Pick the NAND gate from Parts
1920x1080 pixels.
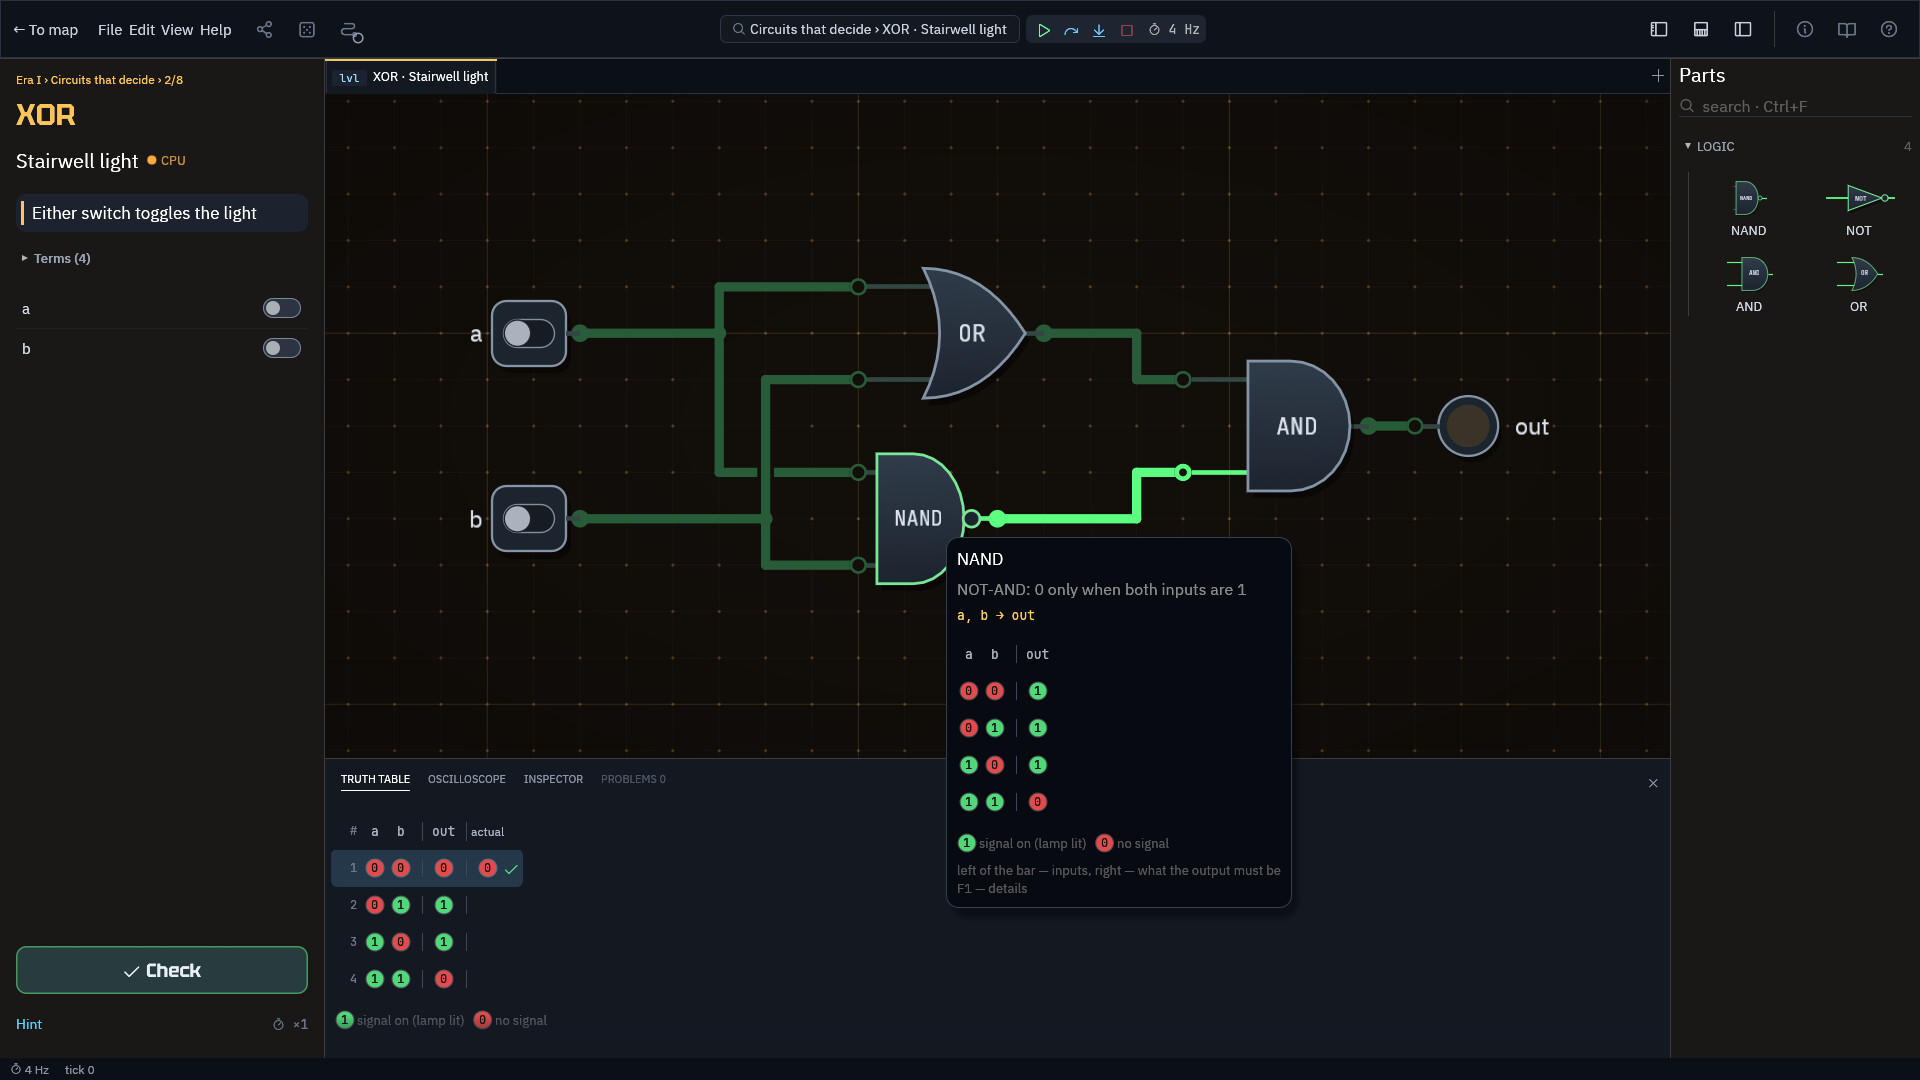point(1748,209)
